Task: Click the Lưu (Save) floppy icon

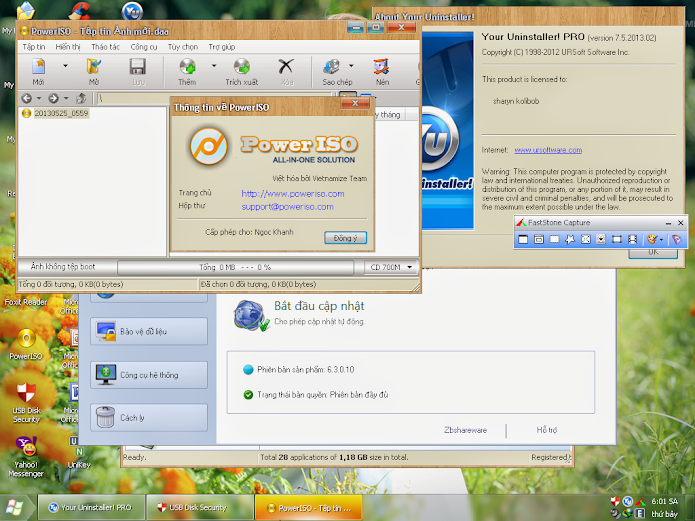Action: click(138, 67)
